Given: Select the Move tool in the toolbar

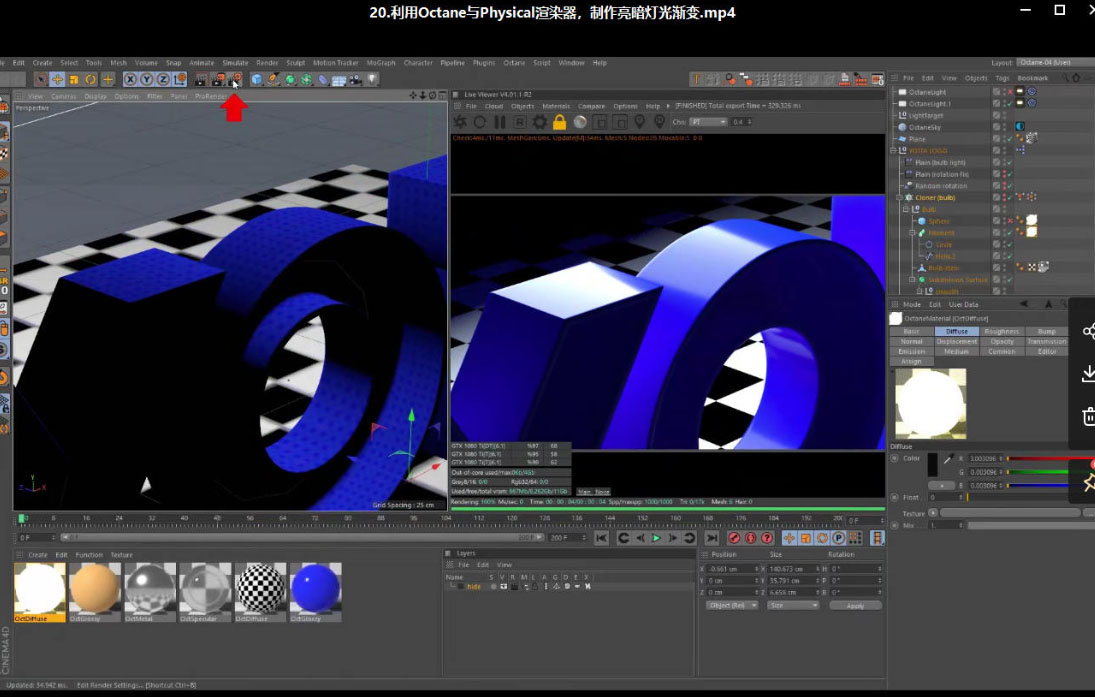Looking at the screenshot, I should (x=57, y=80).
